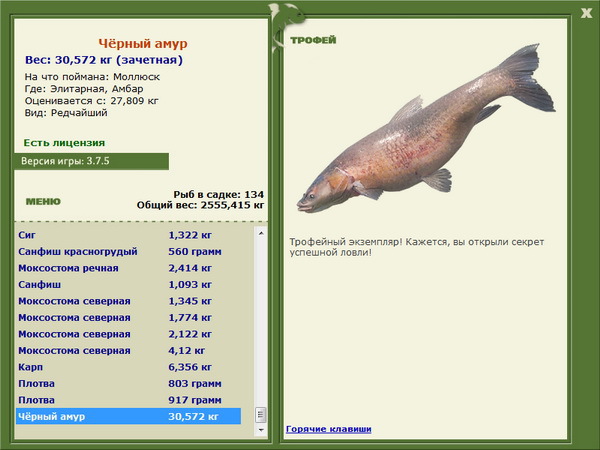The width and height of the screenshot is (600, 450).
Task: Select Моксостома северная 4,12 кг entry
Action: pos(129,350)
